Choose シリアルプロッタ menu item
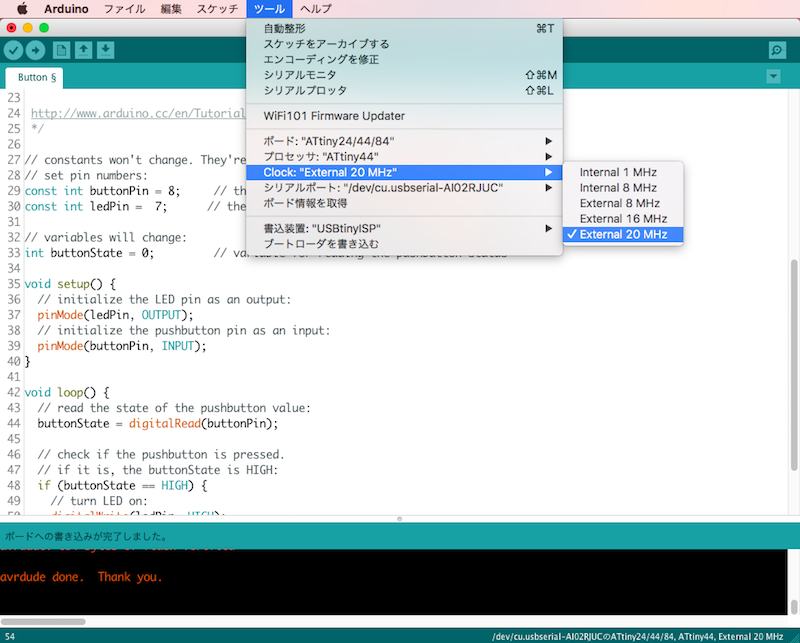 tap(404, 90)
